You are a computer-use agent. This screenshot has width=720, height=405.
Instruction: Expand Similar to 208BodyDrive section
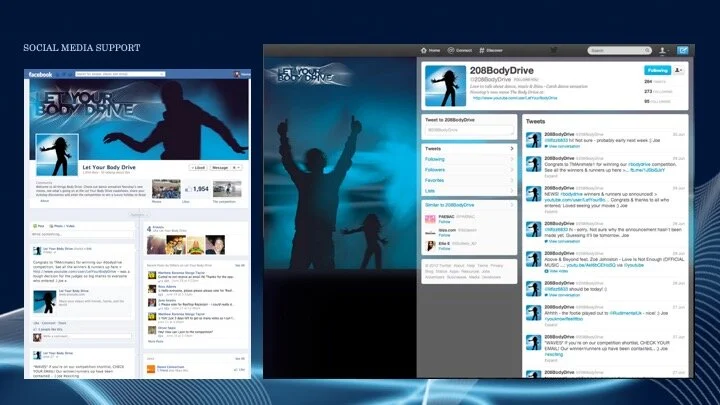coord(469,205)
